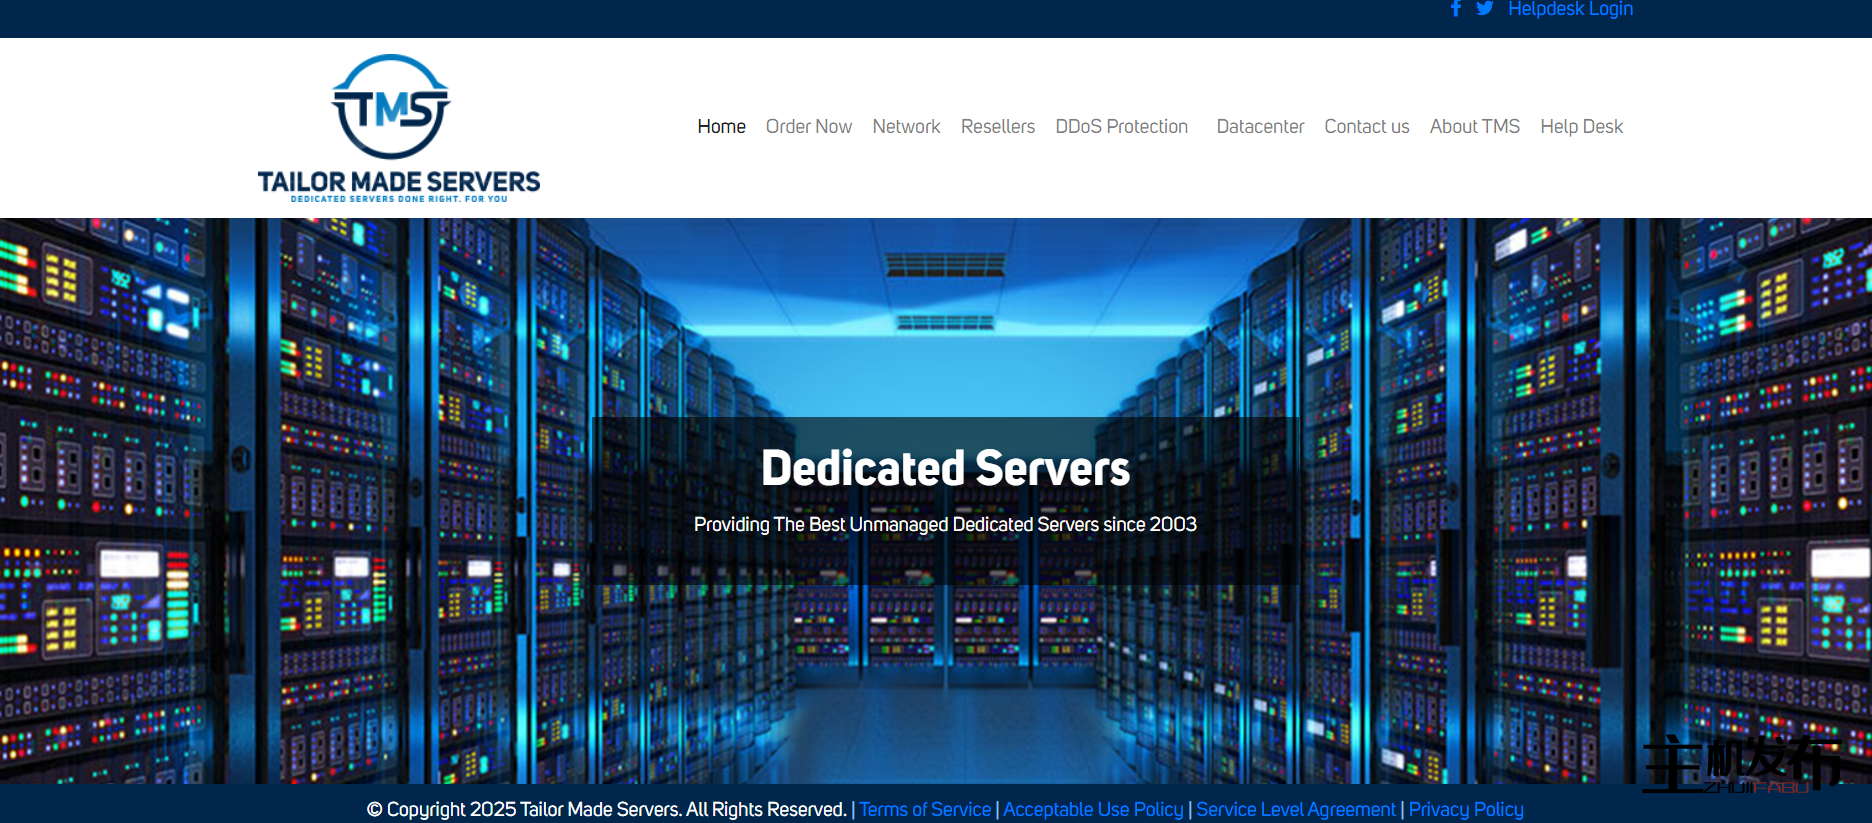Click the watermark logo in bottom corner
The height and width of the screenshot is (823, 1872).
(1741, 765)
